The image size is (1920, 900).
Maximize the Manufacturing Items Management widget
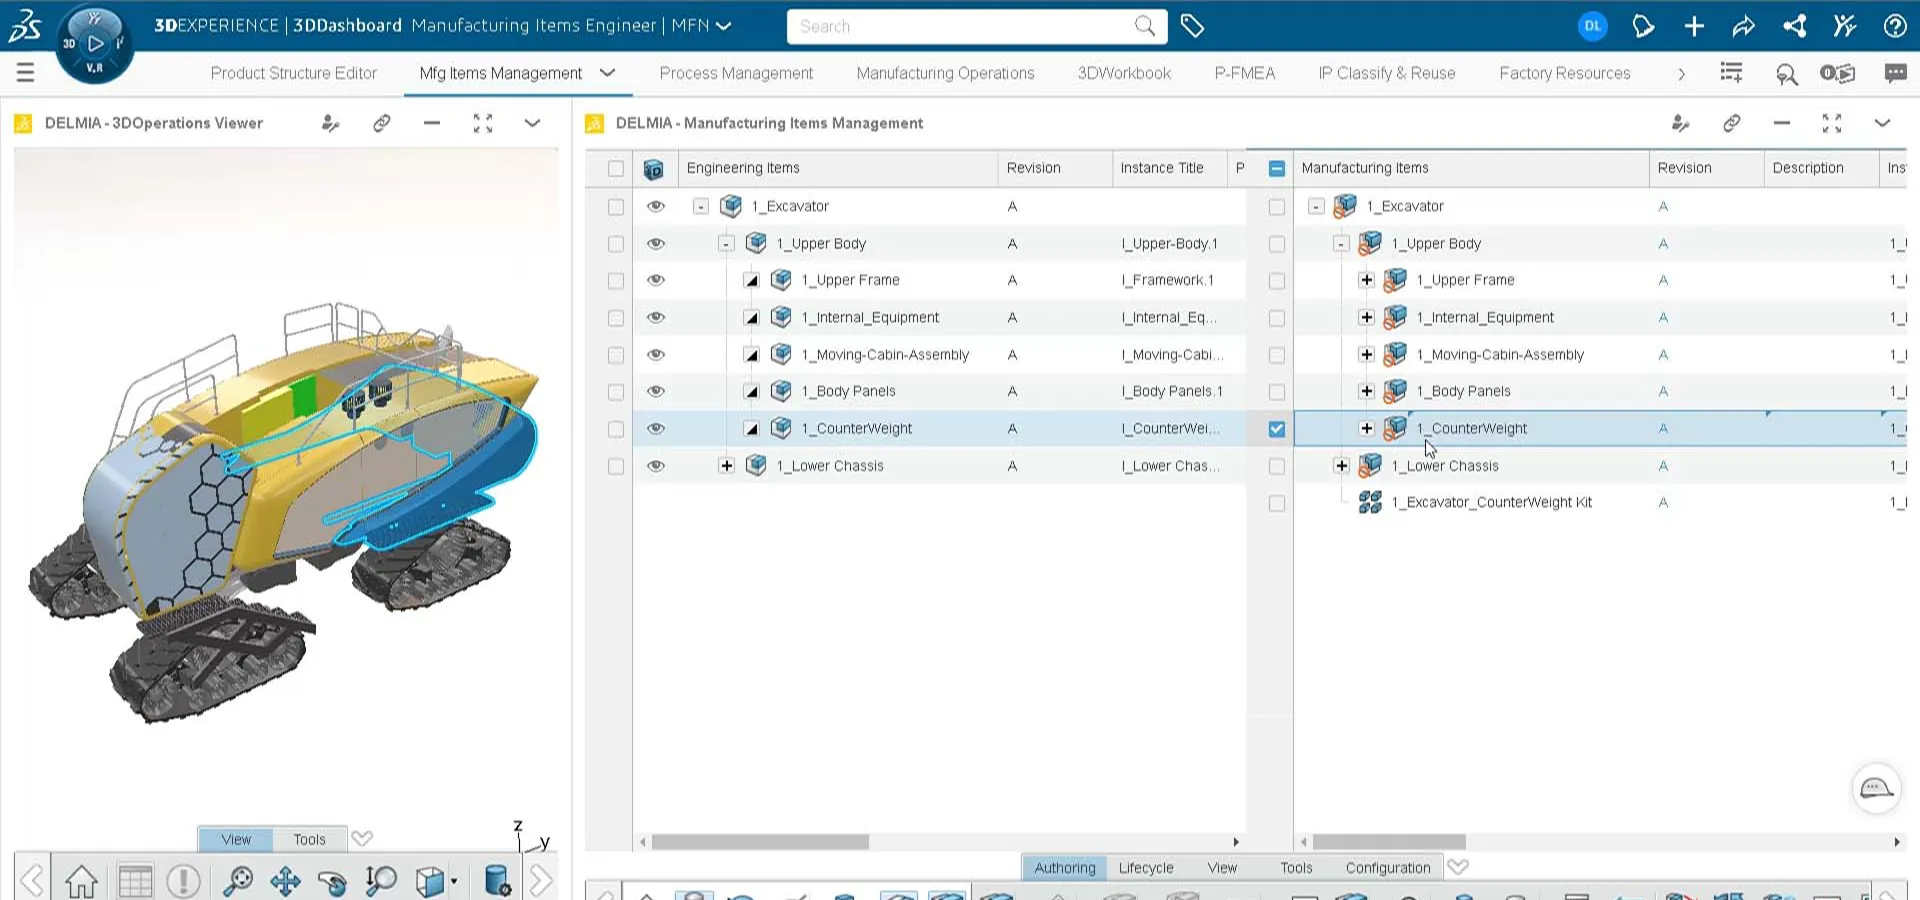tap(1832, 123)
